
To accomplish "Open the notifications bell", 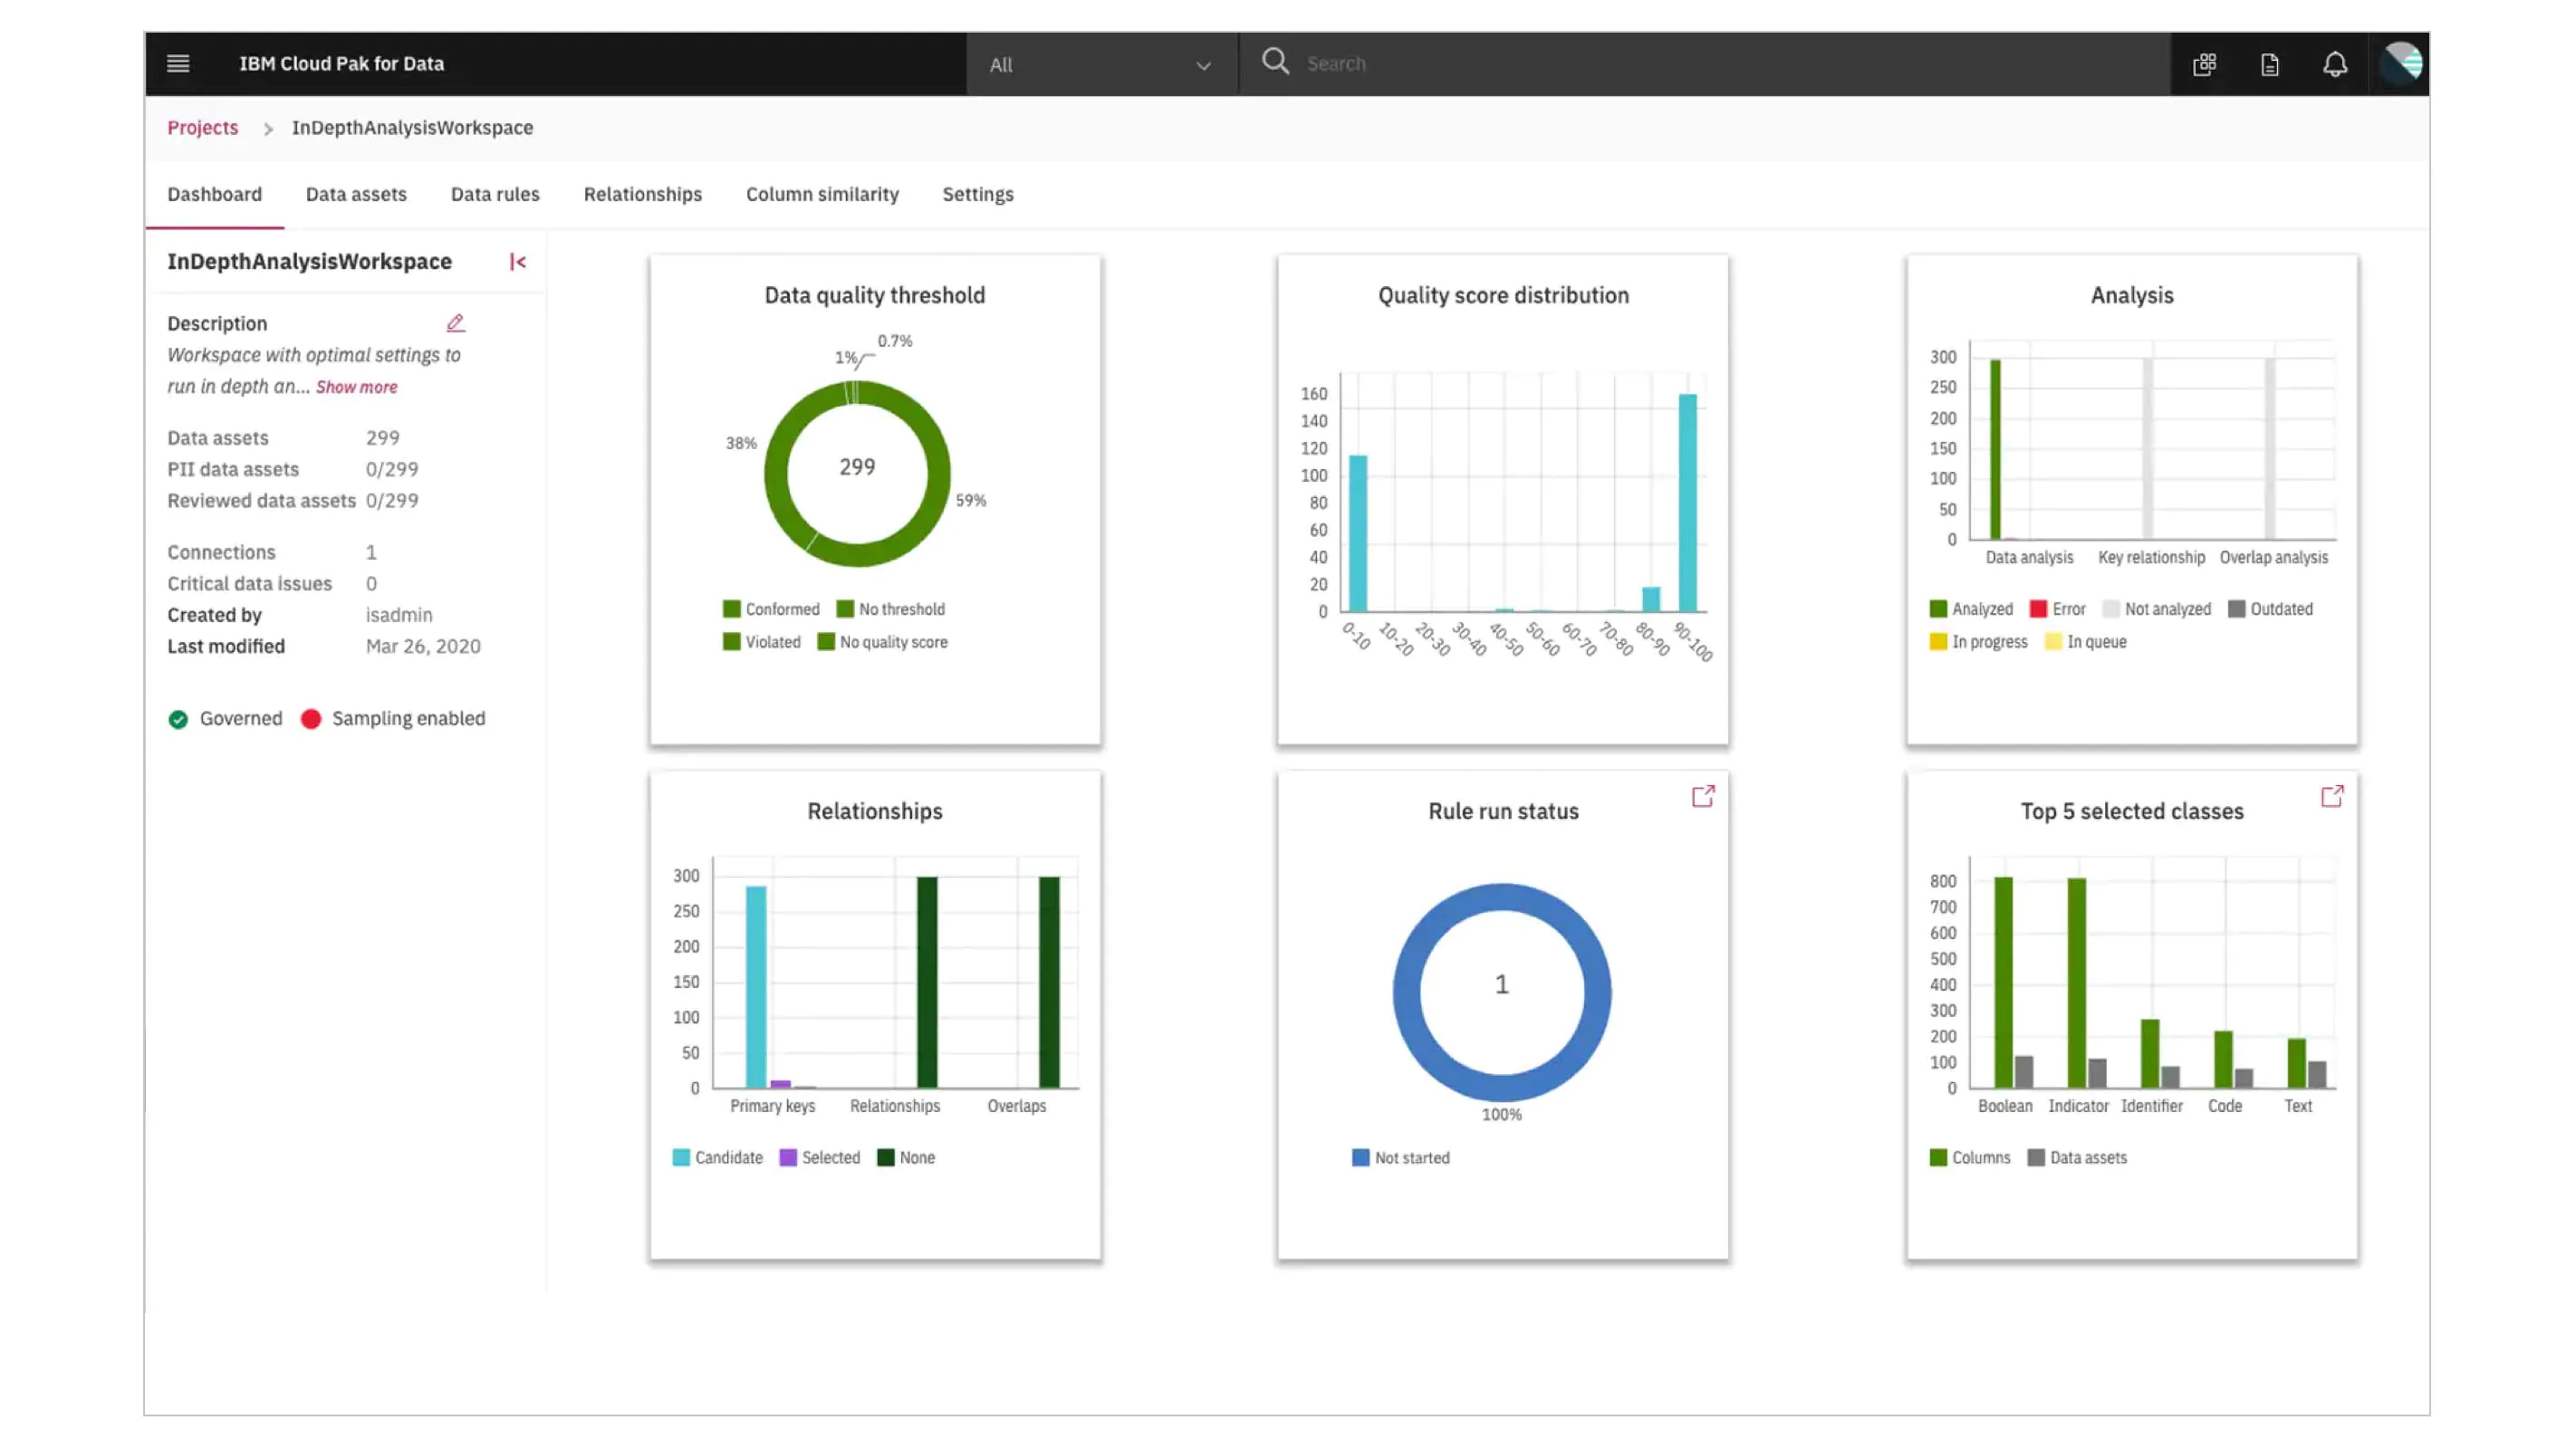I will click(2334, 64).
